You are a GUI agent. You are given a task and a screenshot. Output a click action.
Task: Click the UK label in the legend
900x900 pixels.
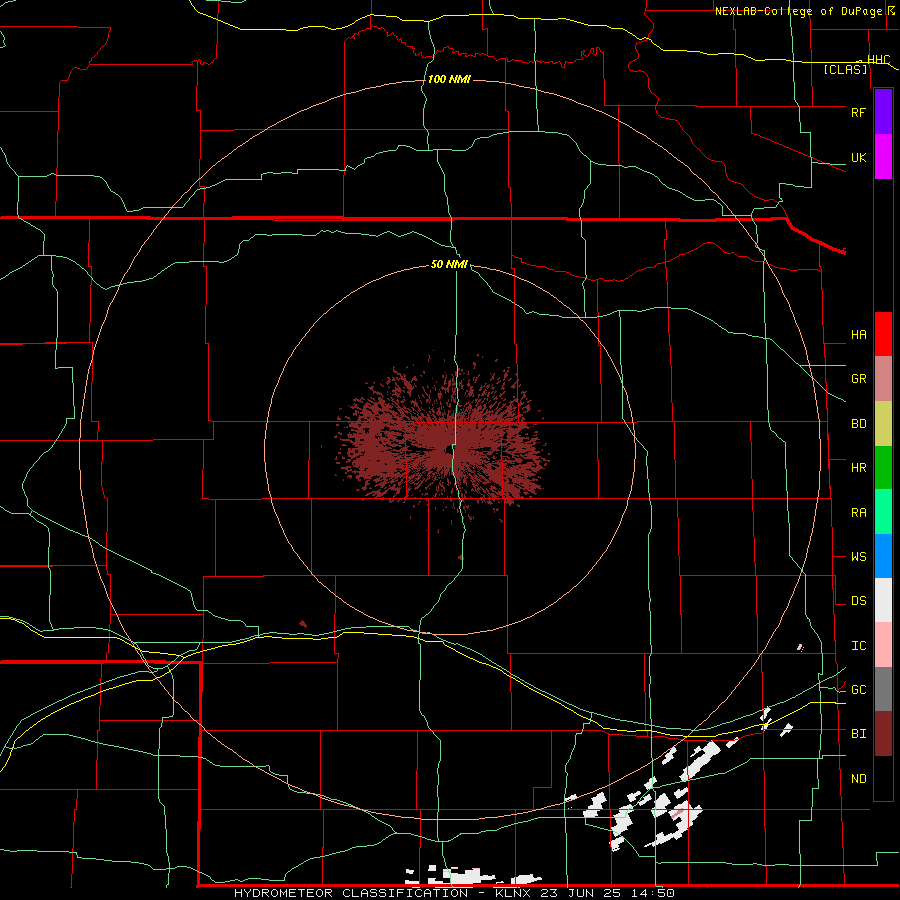click(x=858, y=158)
